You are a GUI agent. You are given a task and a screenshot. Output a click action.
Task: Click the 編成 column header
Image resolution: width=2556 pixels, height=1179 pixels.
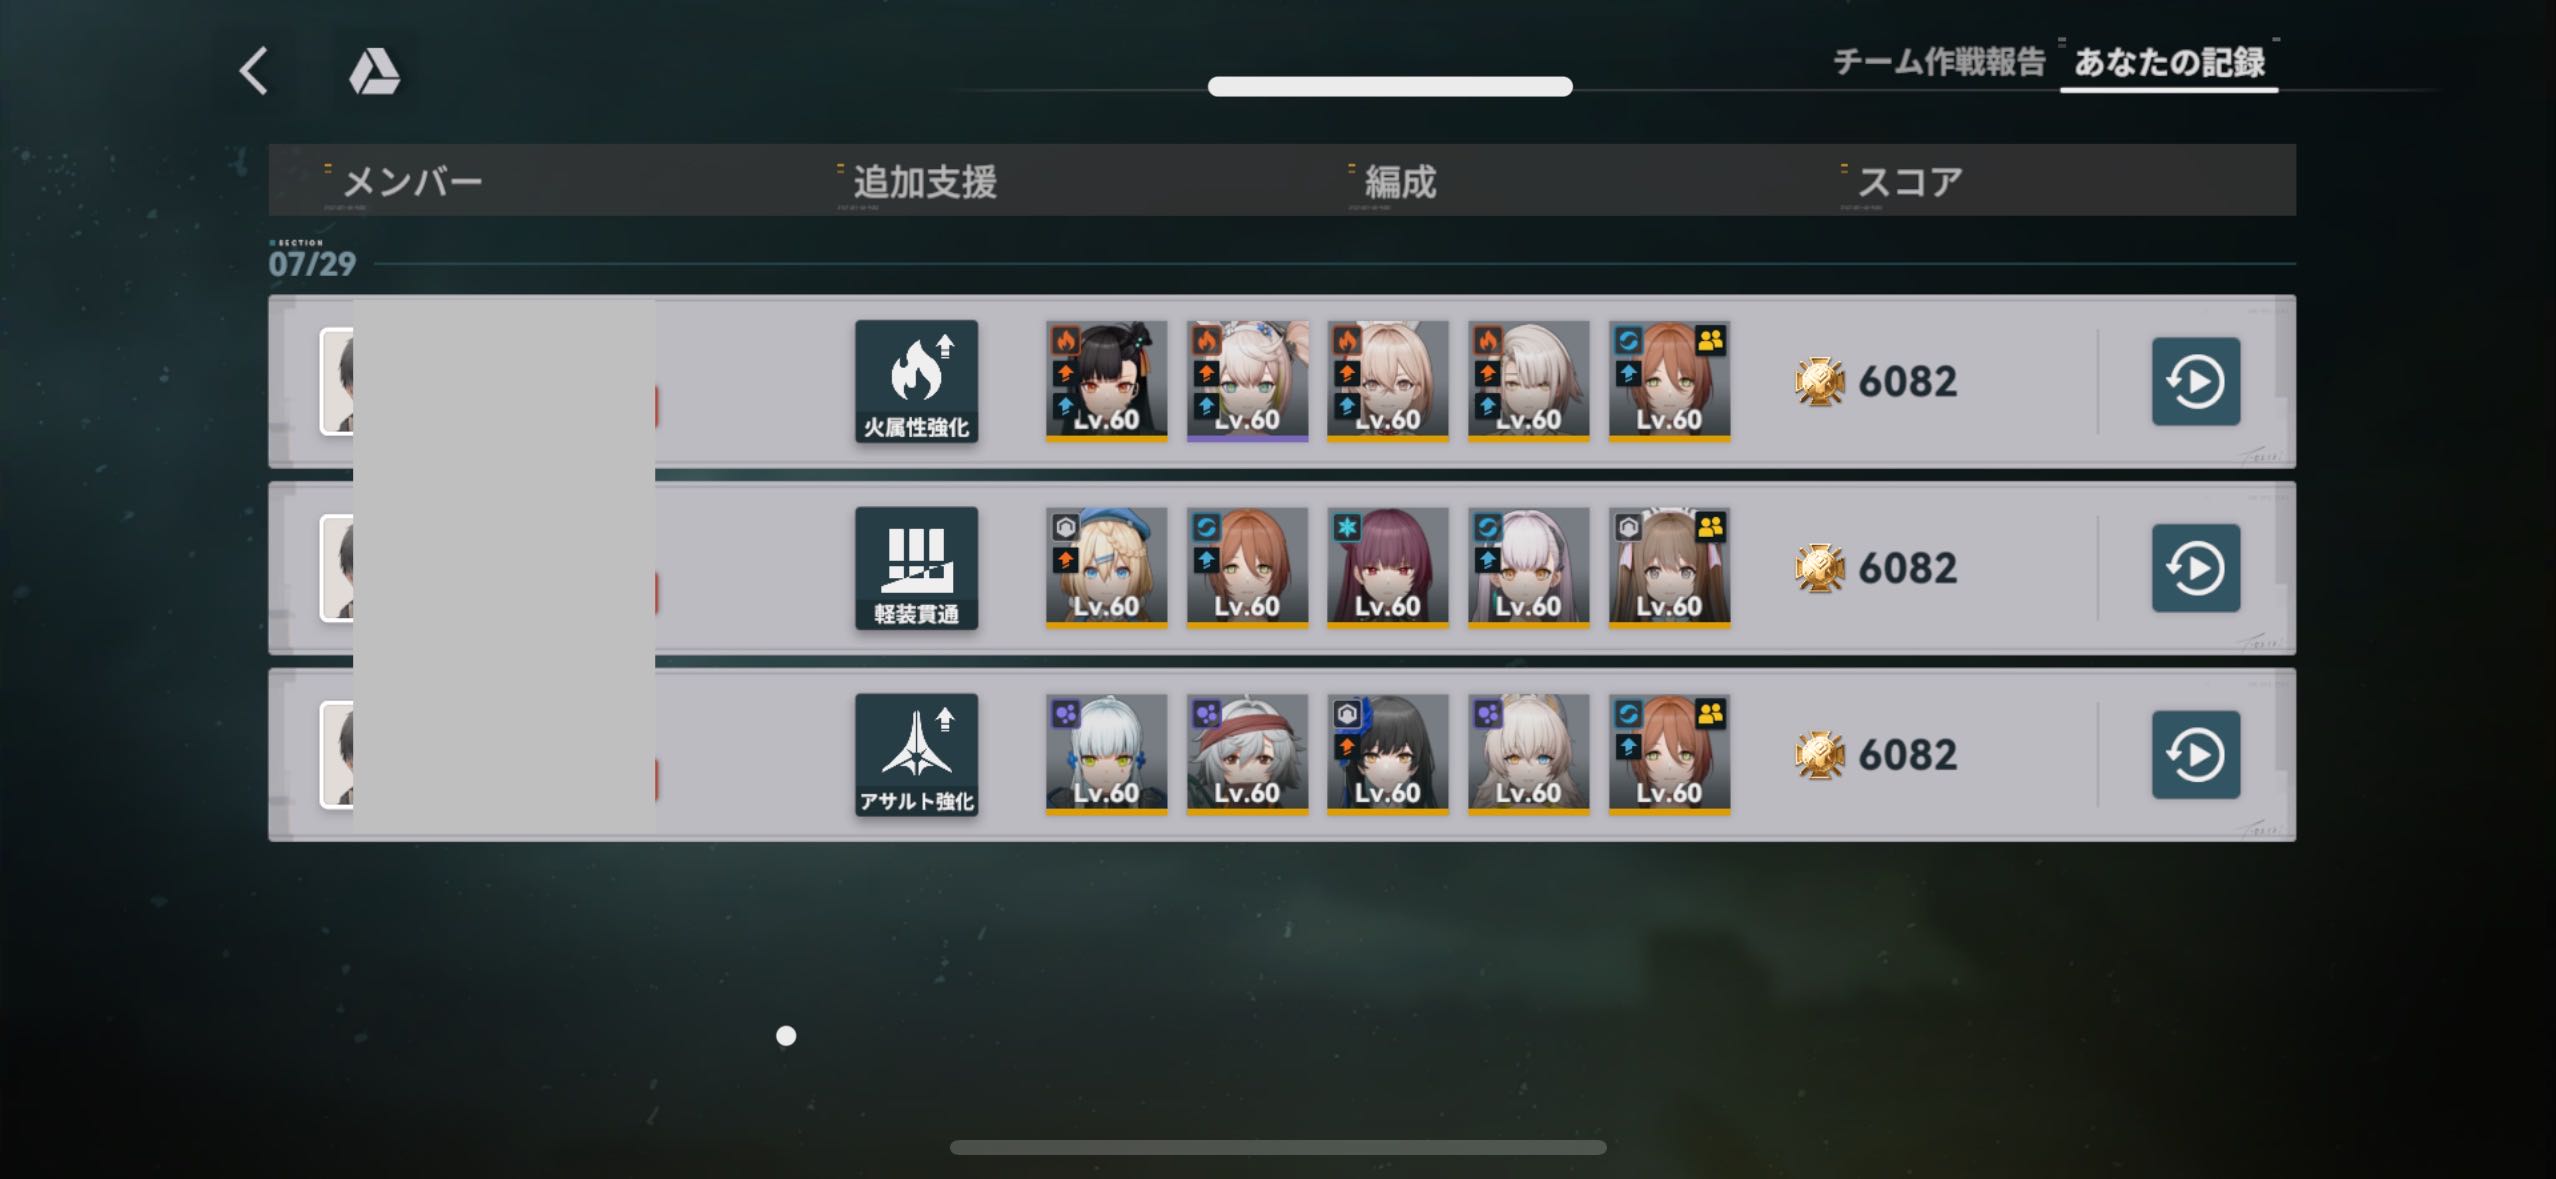pos(1400,182)
